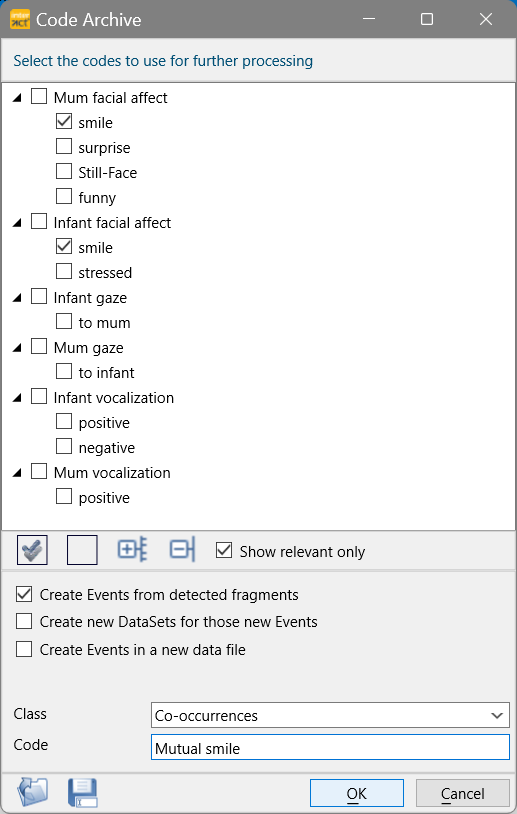Viewport: 517px width, 814px height.
Task: Toggle the Show relevant only checkbox
Action: pos(224,551)
